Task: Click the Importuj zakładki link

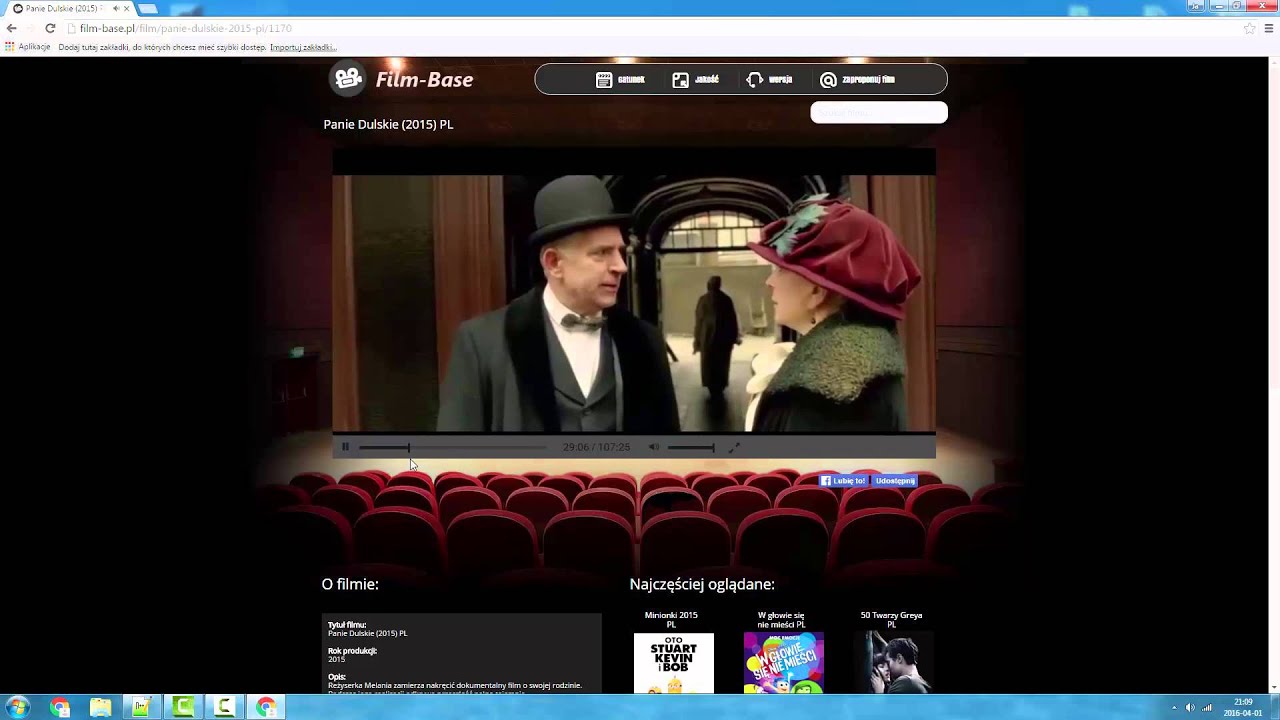Action: [x=303, y=47]
